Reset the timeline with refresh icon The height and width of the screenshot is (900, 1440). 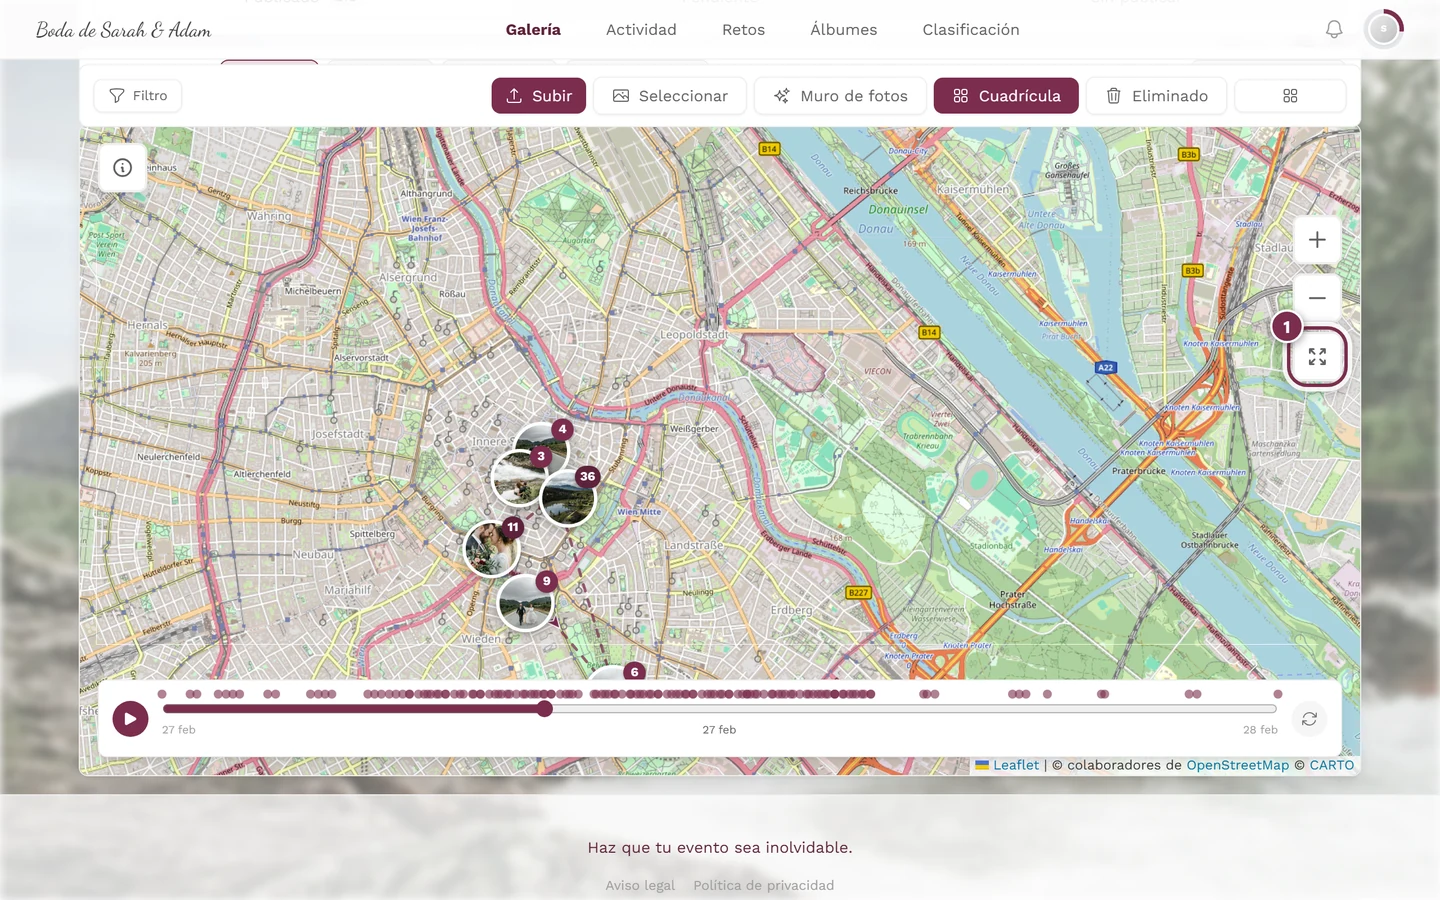click(1309, 719)
